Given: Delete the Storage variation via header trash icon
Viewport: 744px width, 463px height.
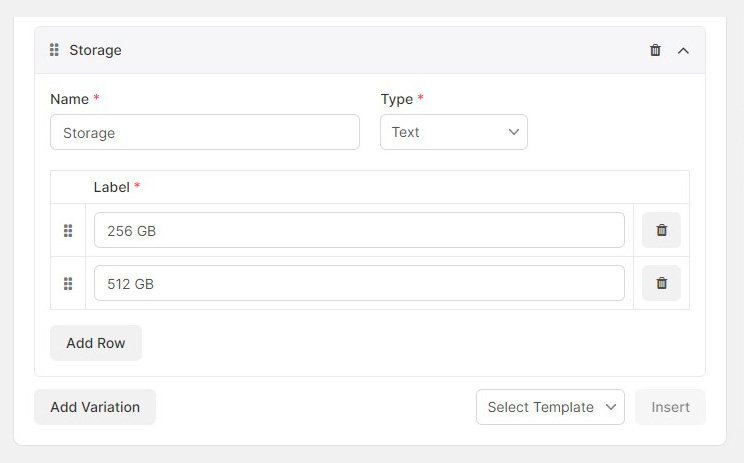Looking at the screenshot, I should pyautogui.click(x=655, y=50).
